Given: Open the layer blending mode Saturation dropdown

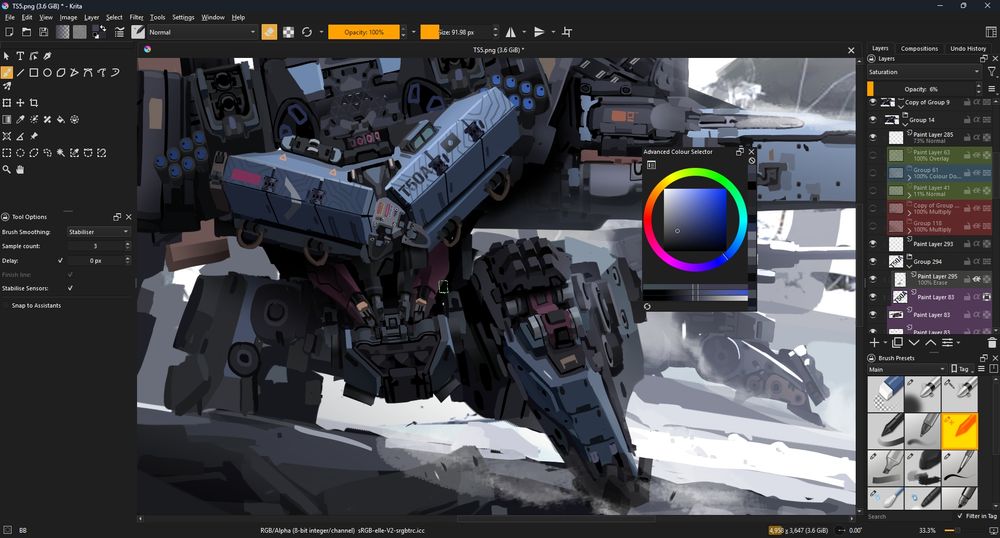Looking at the screenshot, I should 923,72.
